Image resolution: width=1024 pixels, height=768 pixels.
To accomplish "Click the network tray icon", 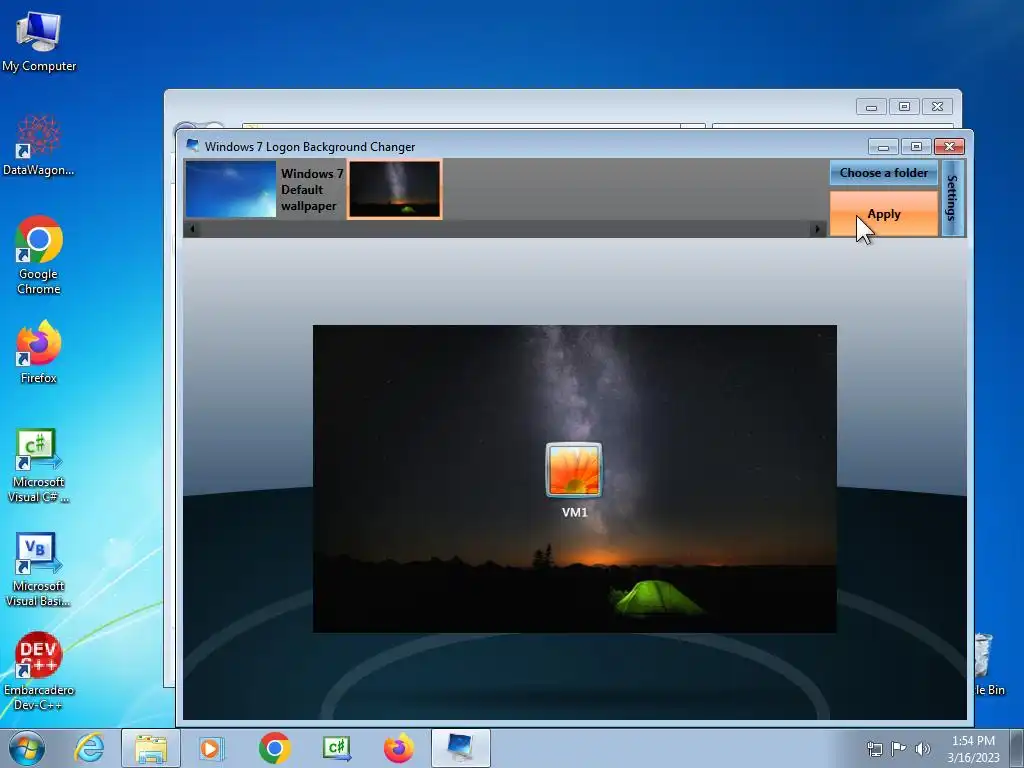I will point(874,748).
